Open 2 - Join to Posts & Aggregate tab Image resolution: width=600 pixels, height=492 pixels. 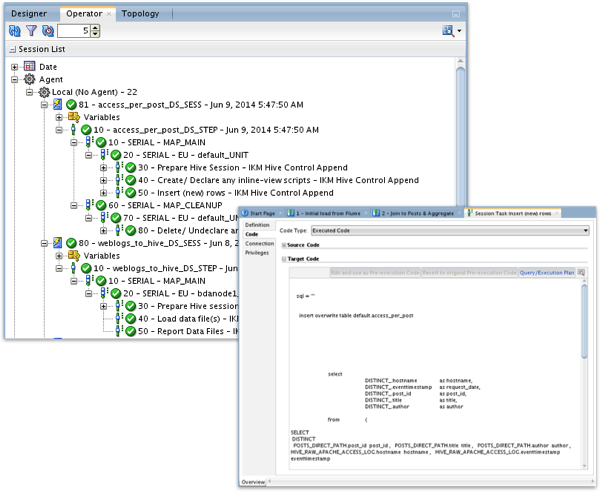[417, 213]
